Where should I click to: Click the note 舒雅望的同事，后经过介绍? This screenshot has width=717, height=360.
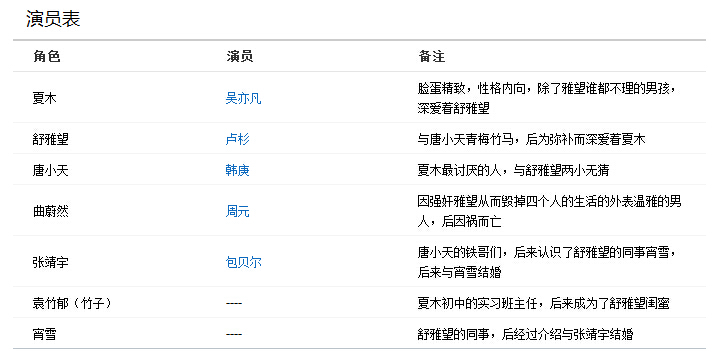click(525, 334)
